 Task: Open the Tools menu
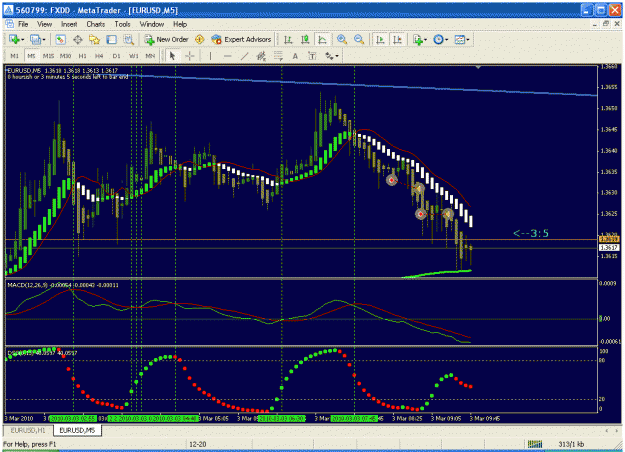tap(122, 24)
